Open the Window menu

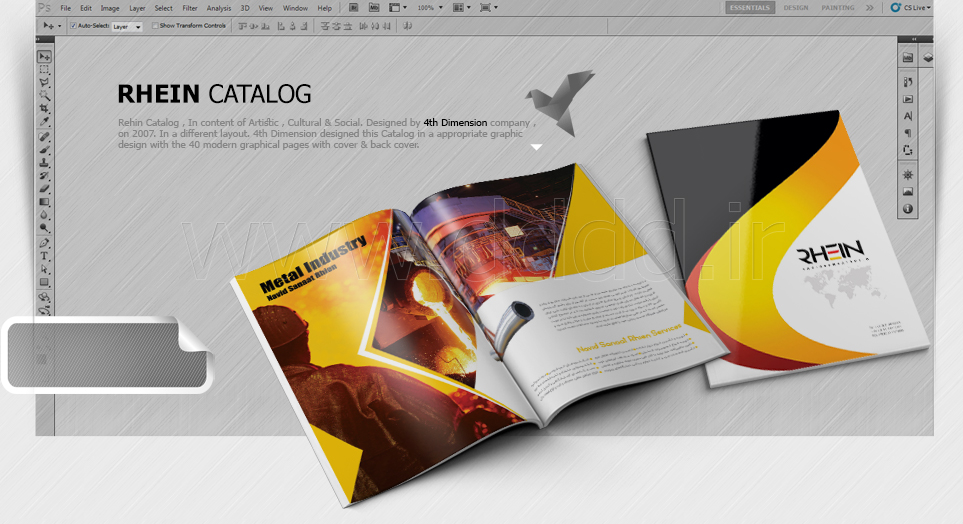295,8
